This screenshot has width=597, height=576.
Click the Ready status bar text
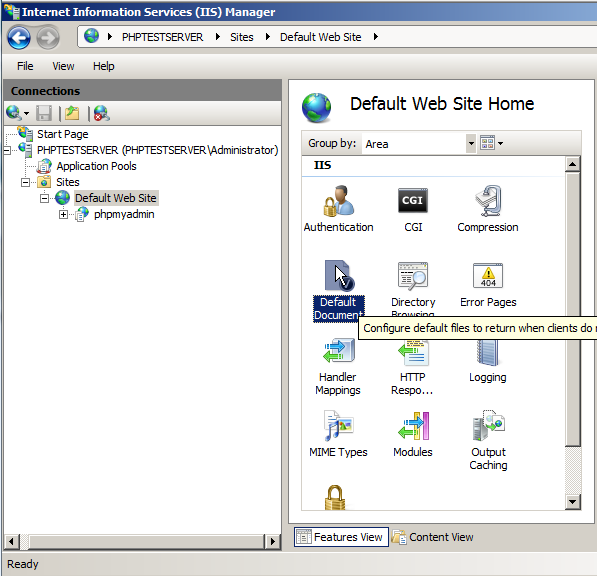[x=23, y=564]
